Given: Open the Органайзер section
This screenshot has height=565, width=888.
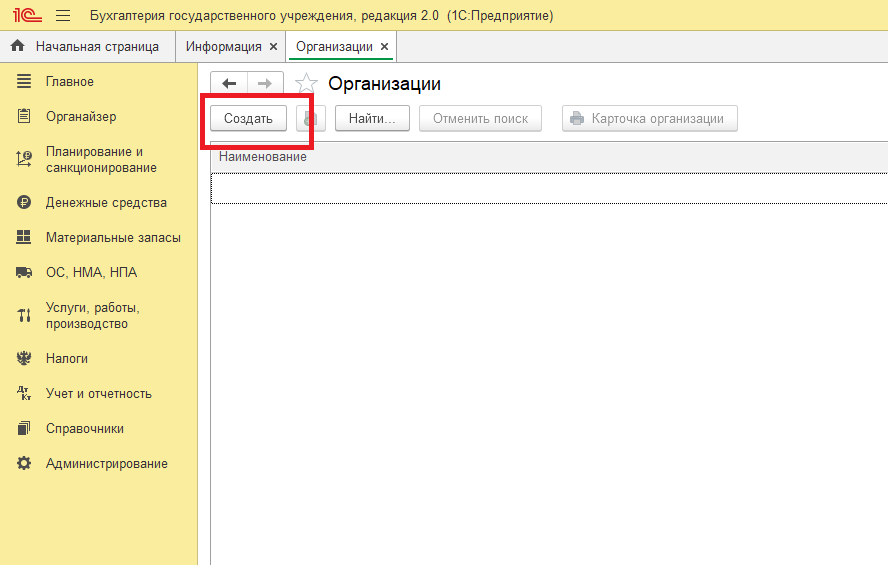Looking at the screenshot, I should 81,116.
